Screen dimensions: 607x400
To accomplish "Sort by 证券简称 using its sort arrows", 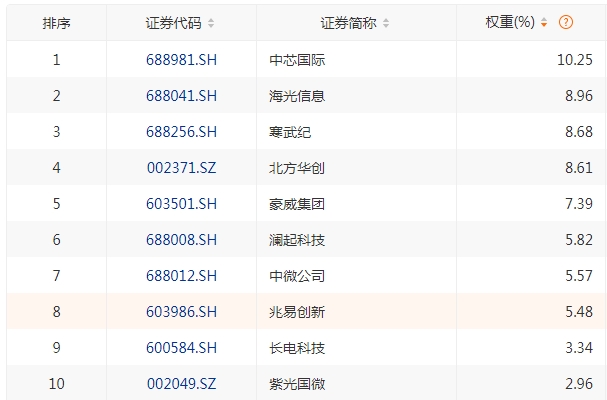I will (x=386, y=23).
